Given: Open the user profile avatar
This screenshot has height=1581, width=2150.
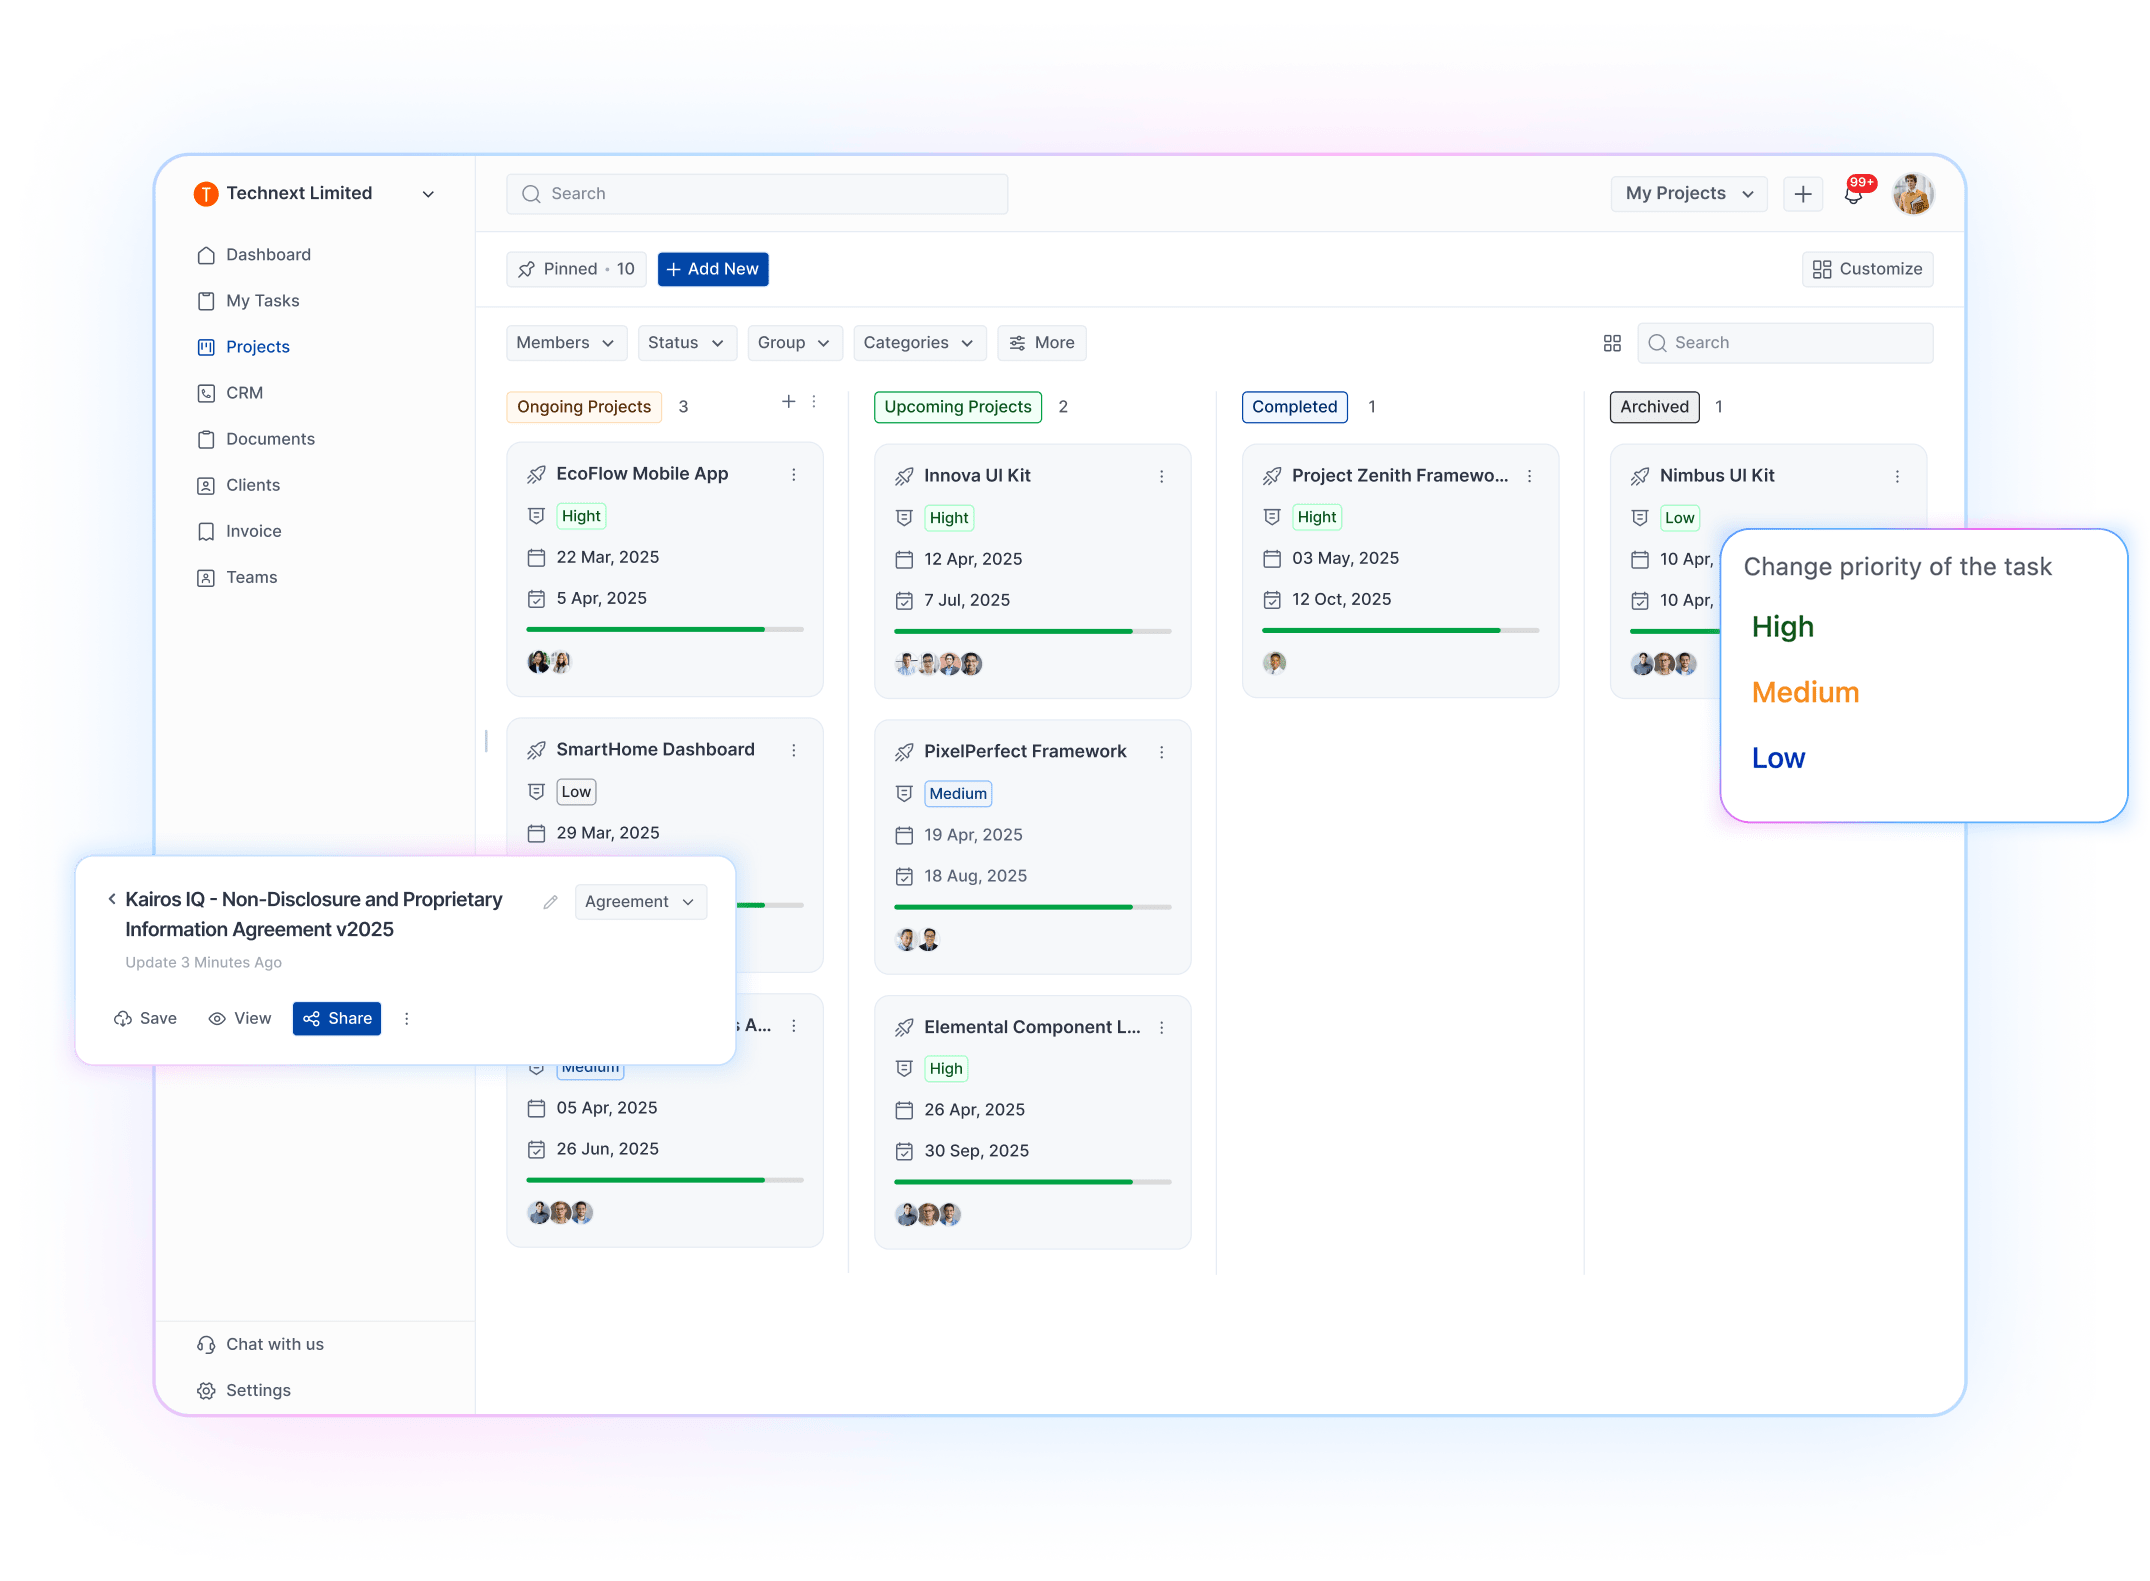Looking at the screenshot, I should (1913, 194).
